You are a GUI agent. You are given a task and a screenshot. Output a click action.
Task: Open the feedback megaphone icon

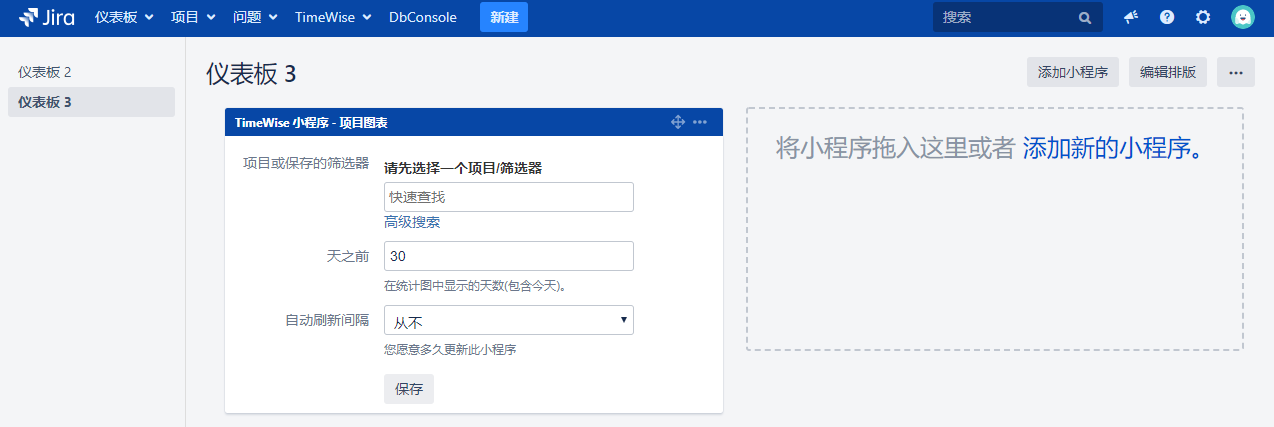(x=1131, y=17)
